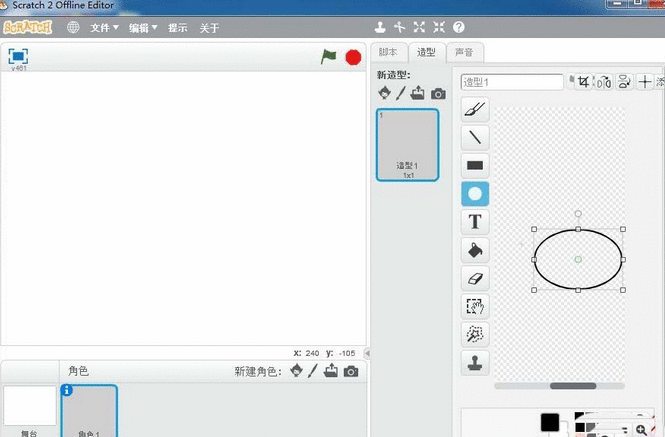
Task: Toggle full-screen stage mode
Action: pos(18,56)
